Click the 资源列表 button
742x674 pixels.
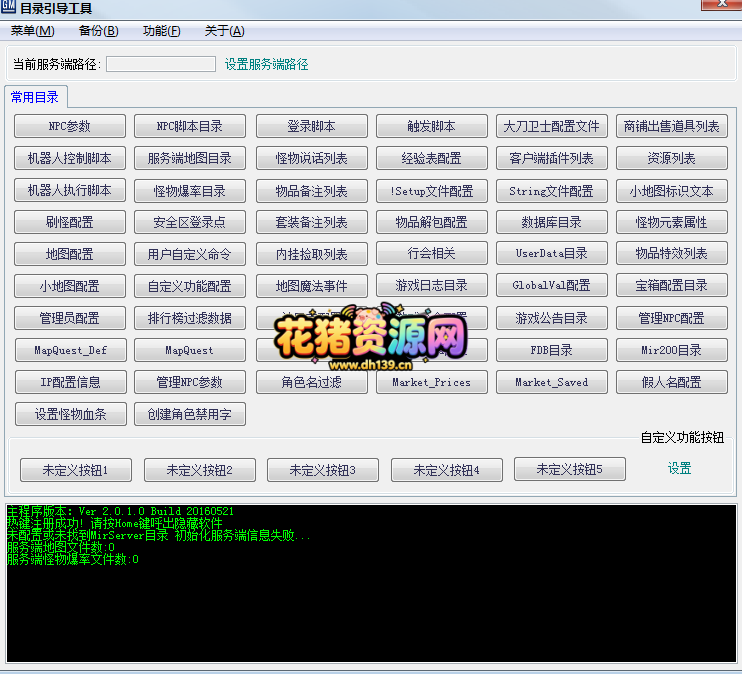tap(671, 158)
